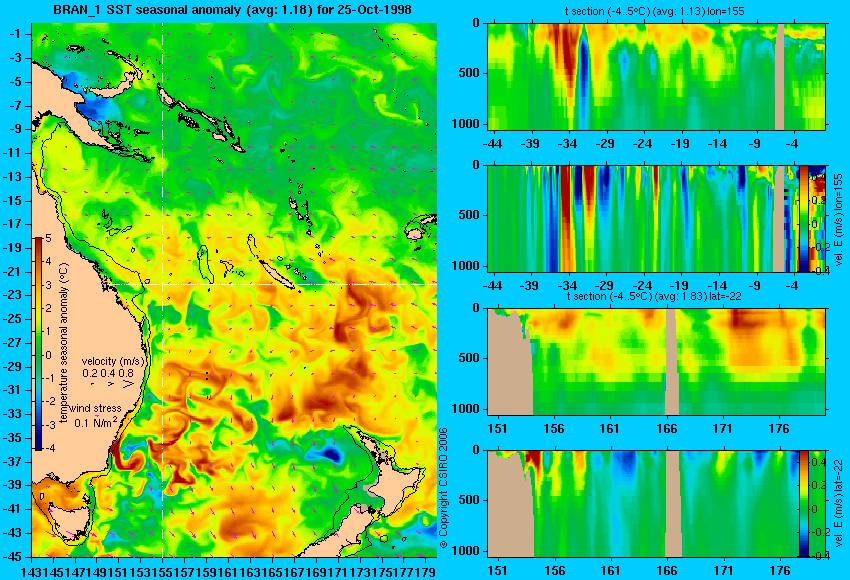The image size is (850, 580).
Task: Click the '0' tick on the temperature colorbar
Action: click(x=48, y=355)
